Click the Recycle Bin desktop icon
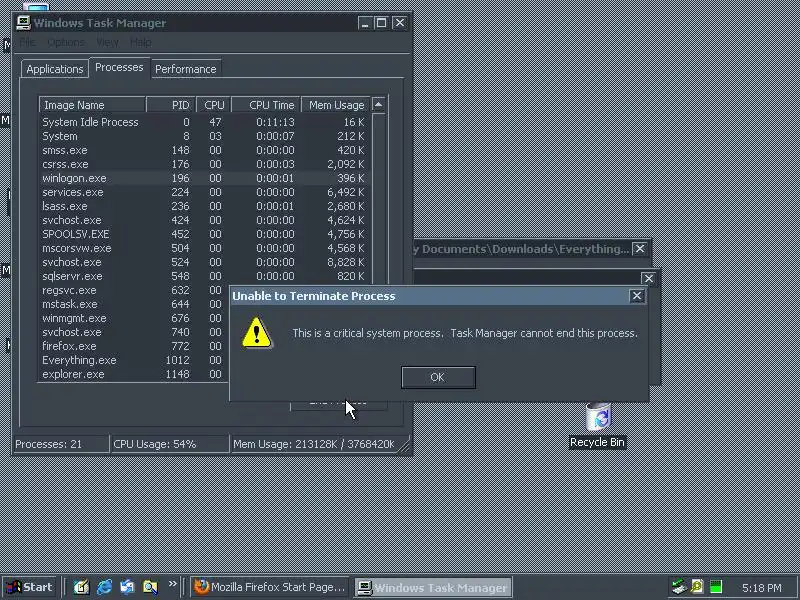The width and height of the screenshot is (800, 600). click(597, 426)
